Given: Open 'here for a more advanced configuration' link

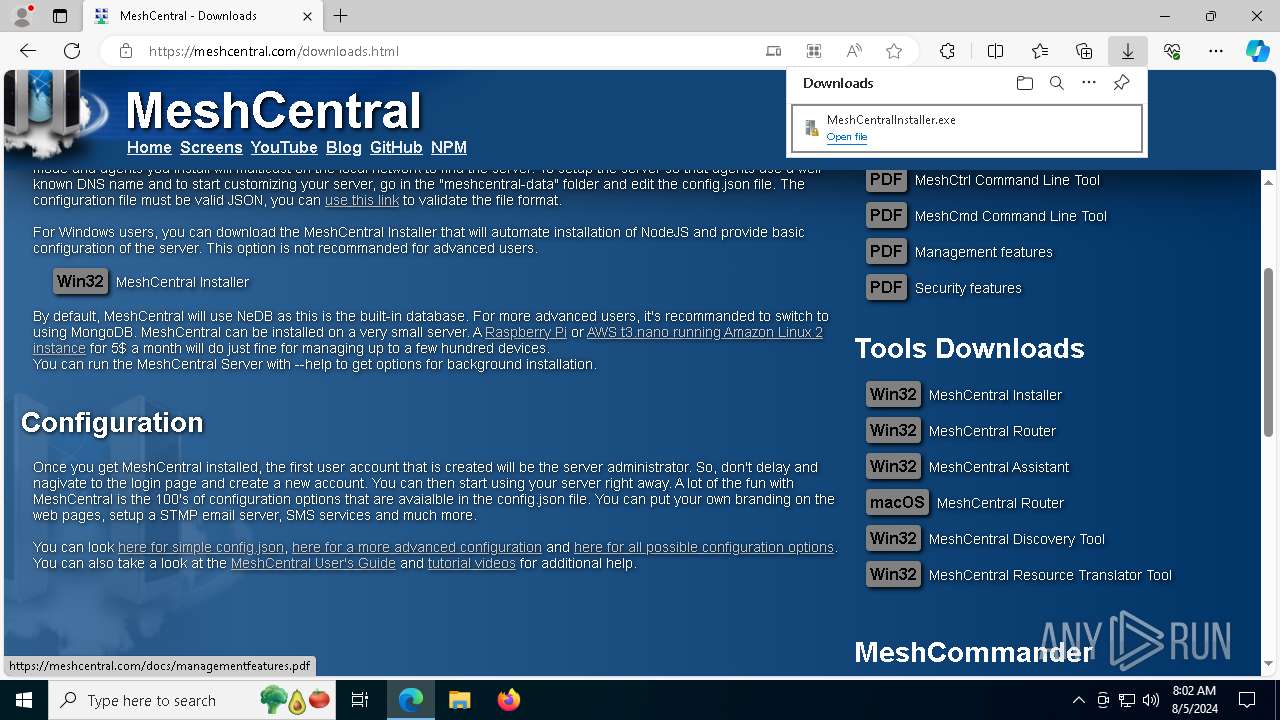Looking at the screenshot, I should (x=417, y=547).
